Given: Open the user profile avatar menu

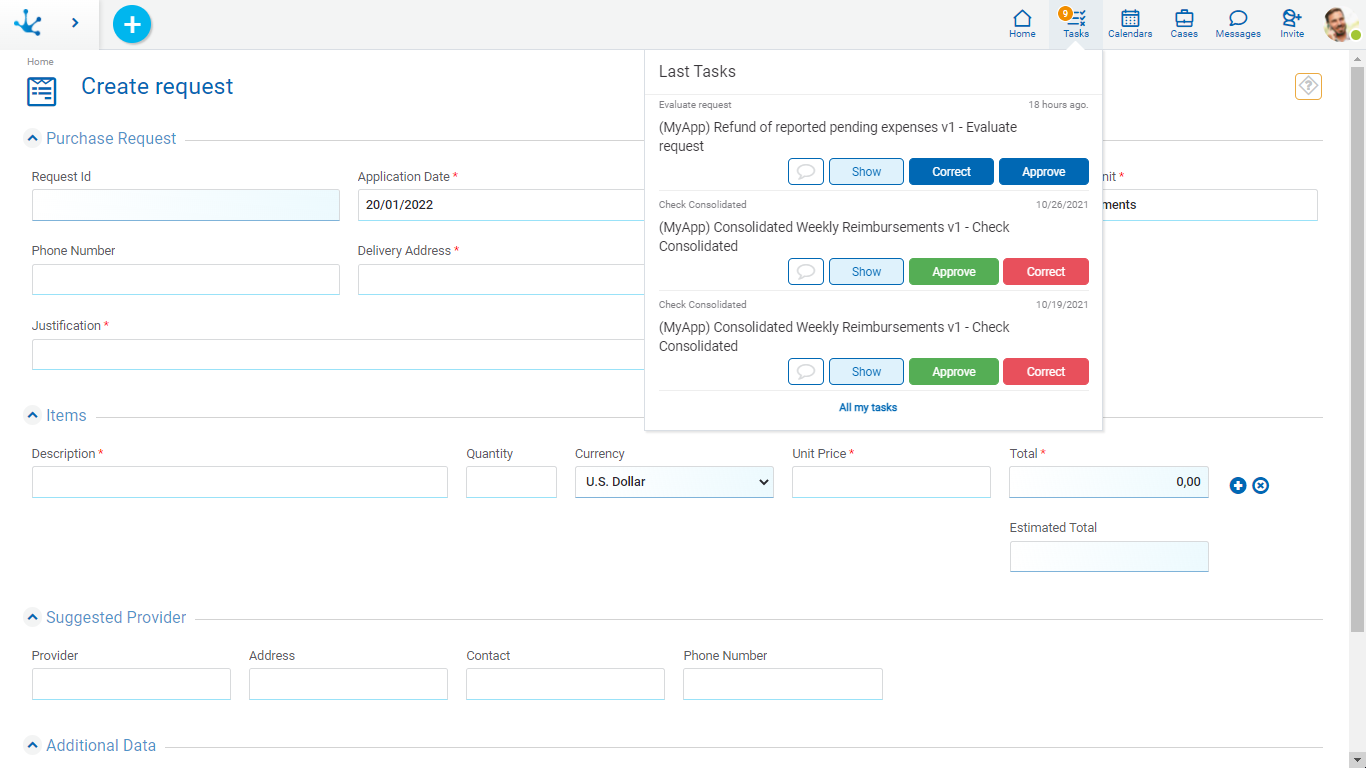Looking at the screenshot, I should click(1340, 24).
